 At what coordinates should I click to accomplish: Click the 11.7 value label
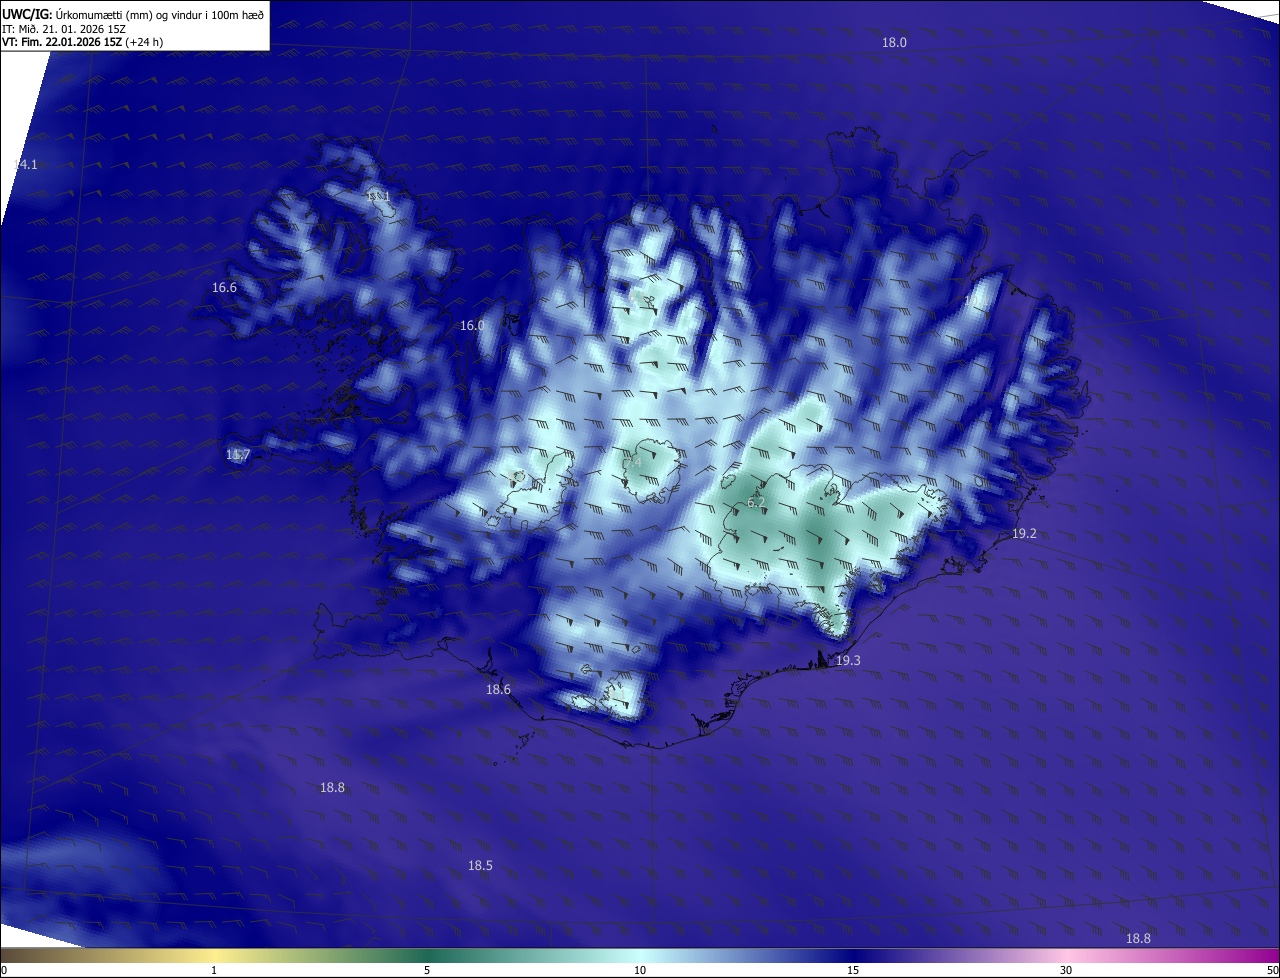click(238, 456)
